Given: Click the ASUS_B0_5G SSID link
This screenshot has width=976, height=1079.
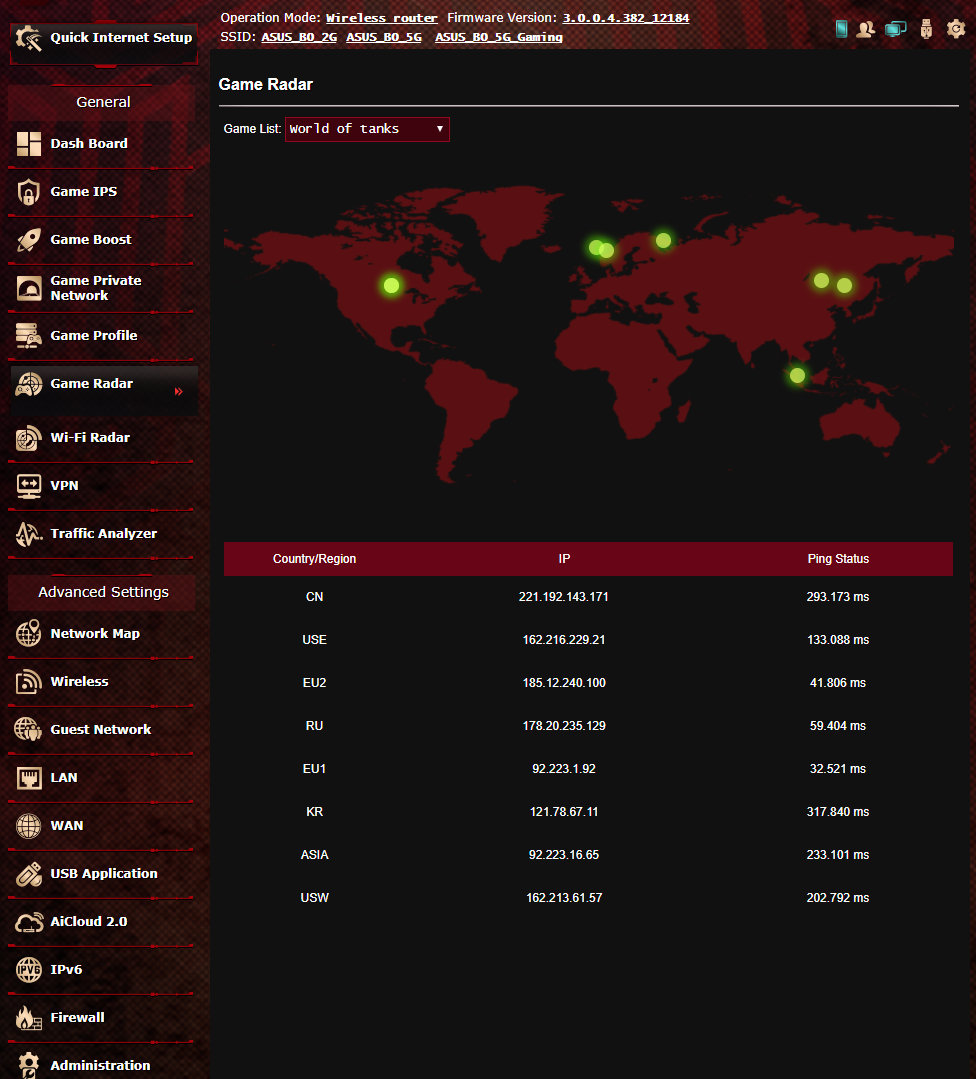Looking at the screenshot, I should coord(383,37).
